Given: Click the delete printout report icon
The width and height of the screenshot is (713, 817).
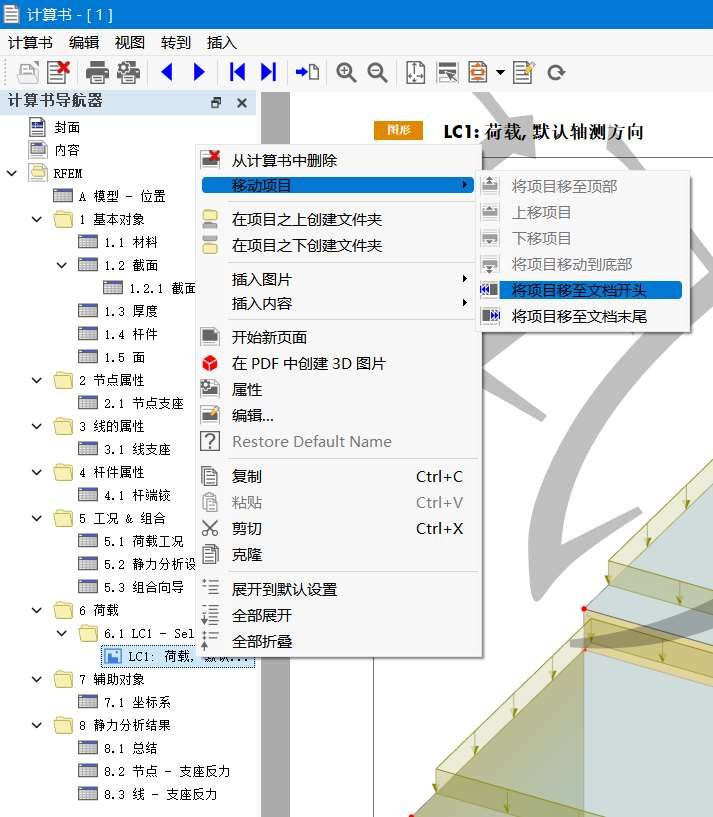Looking at the screenshot, I should click(58, 72).
